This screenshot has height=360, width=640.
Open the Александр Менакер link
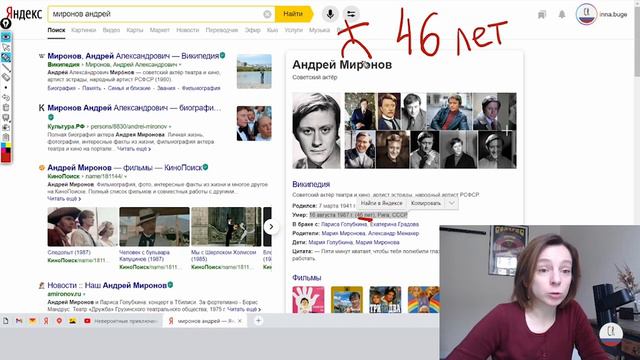coord(393,233)
